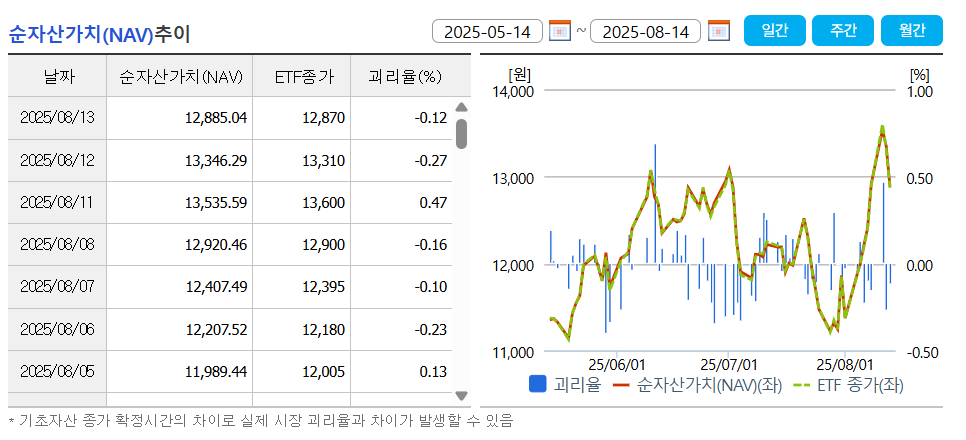This screenshot has height=440, width=966.
Task: Click the deviation value -0.23
Action: tap(431, 330)
